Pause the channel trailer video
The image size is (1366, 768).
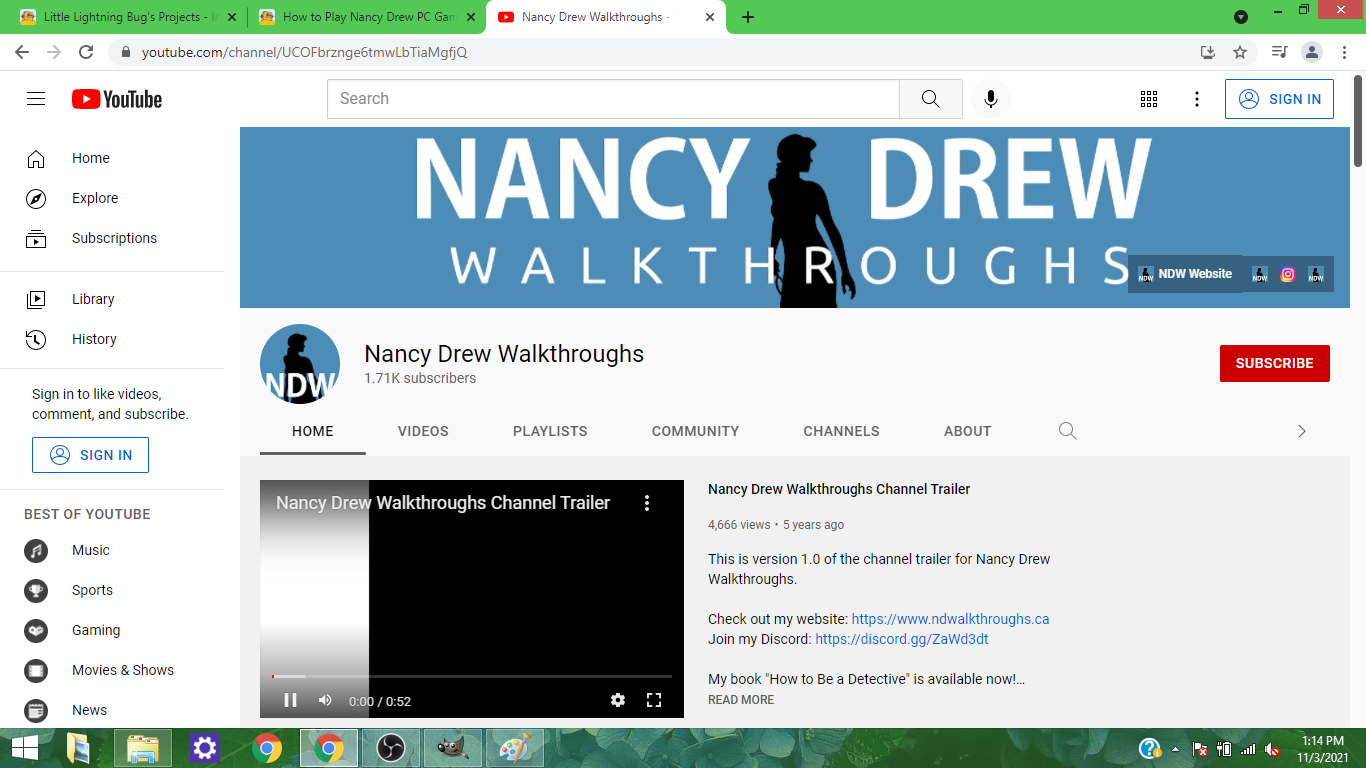(x=290, y=700)
